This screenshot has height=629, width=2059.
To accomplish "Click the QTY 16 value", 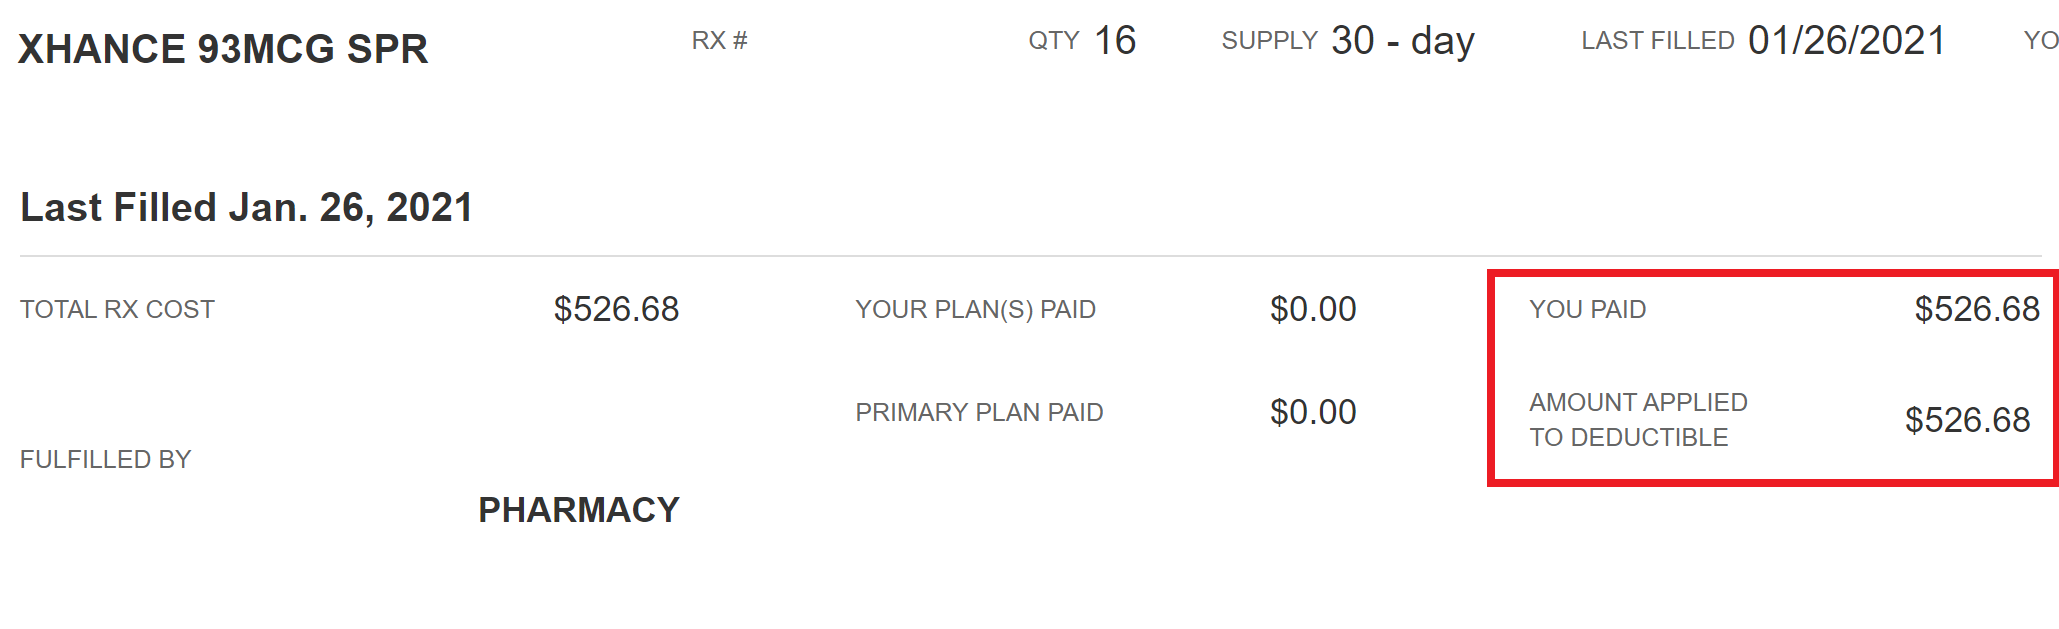I will tap(1115, 41).
